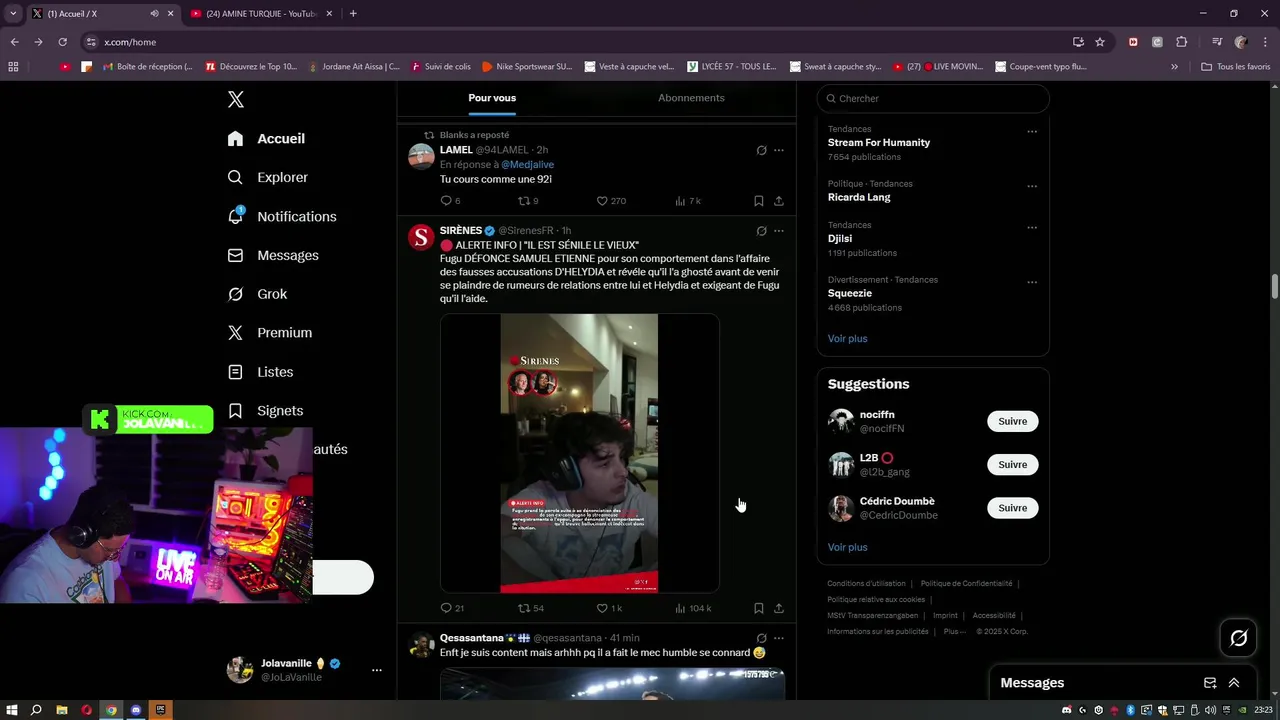The height and width of the screenshot is (720, 1280).
Task: Switch to Pour vous tab
Action: pyautogui.click(x=492, y=98)
